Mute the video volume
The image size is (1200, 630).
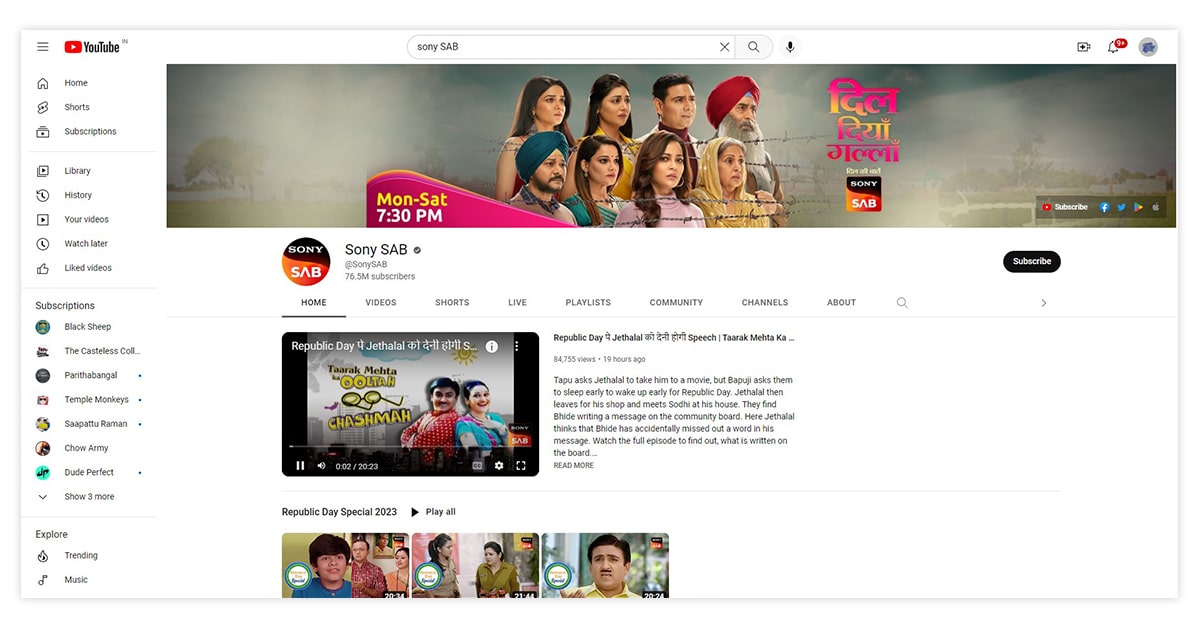321,466
